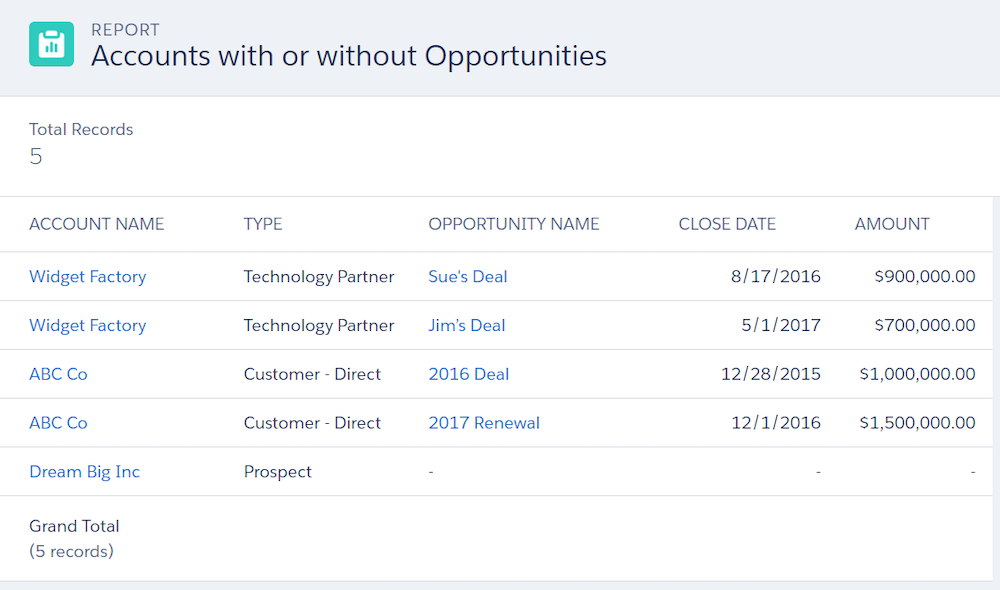Sort by the Close Date column header
Image resolution: width=1000 pixels, height=590 pixels.
pos(727,224)
